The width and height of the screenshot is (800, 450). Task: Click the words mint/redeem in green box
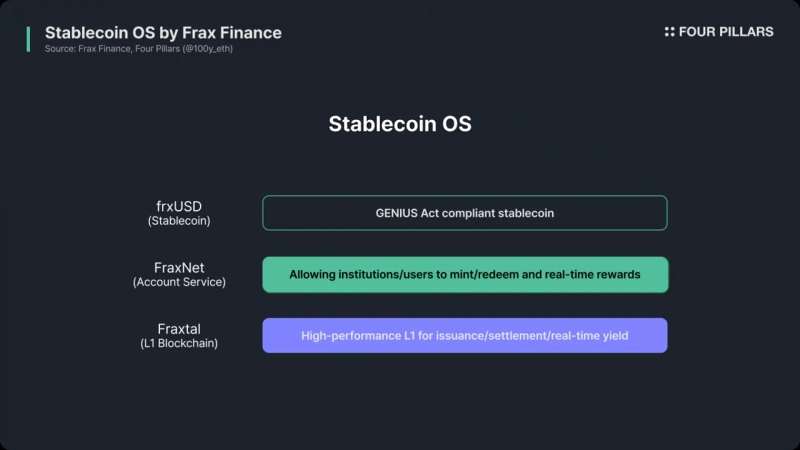click(x=476, y=275)
